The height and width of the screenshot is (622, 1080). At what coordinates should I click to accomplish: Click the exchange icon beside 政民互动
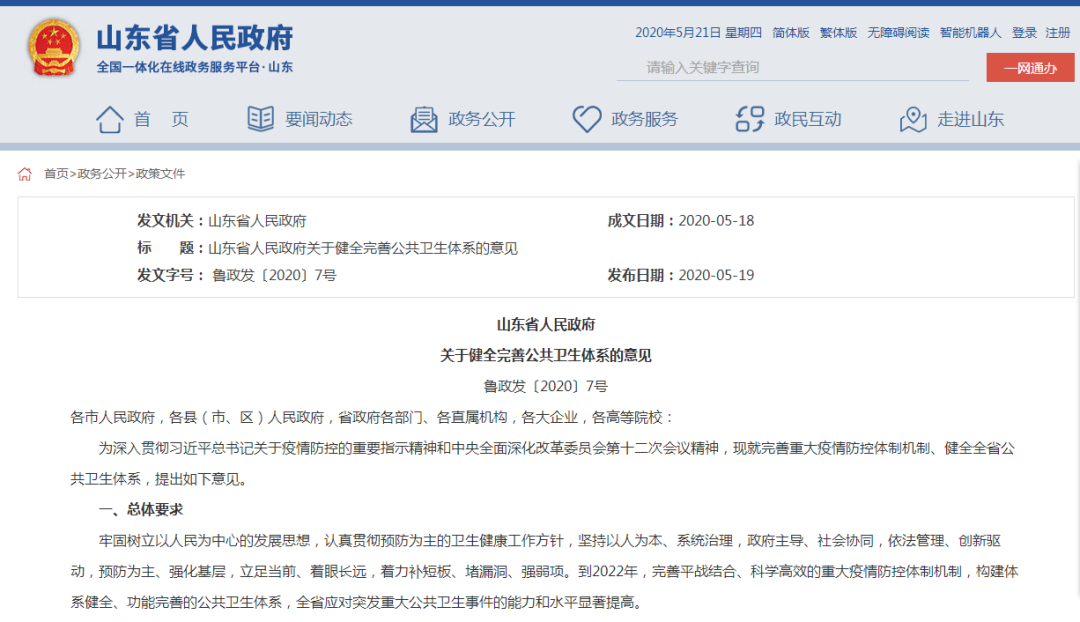pos(749,119)
